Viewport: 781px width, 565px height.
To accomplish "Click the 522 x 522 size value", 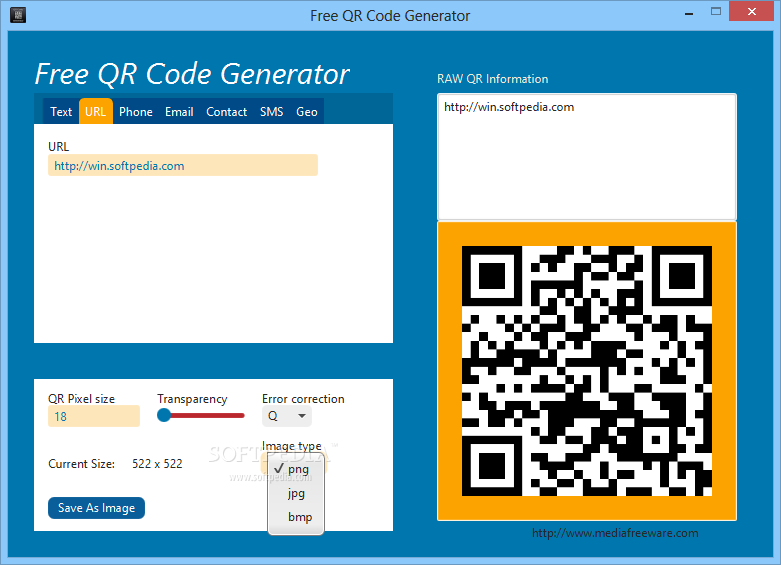I will [x=157, y=464].
